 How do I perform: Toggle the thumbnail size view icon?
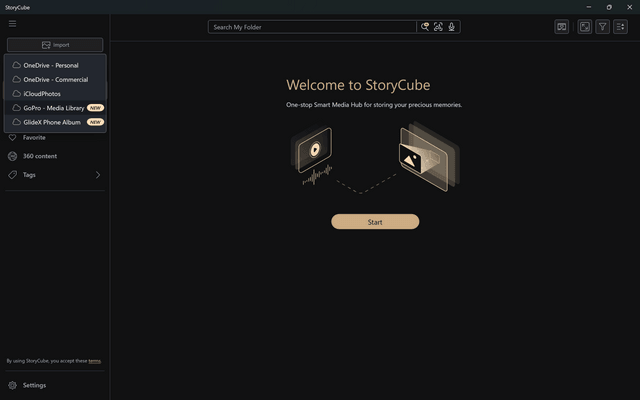[x=585, y=27]
